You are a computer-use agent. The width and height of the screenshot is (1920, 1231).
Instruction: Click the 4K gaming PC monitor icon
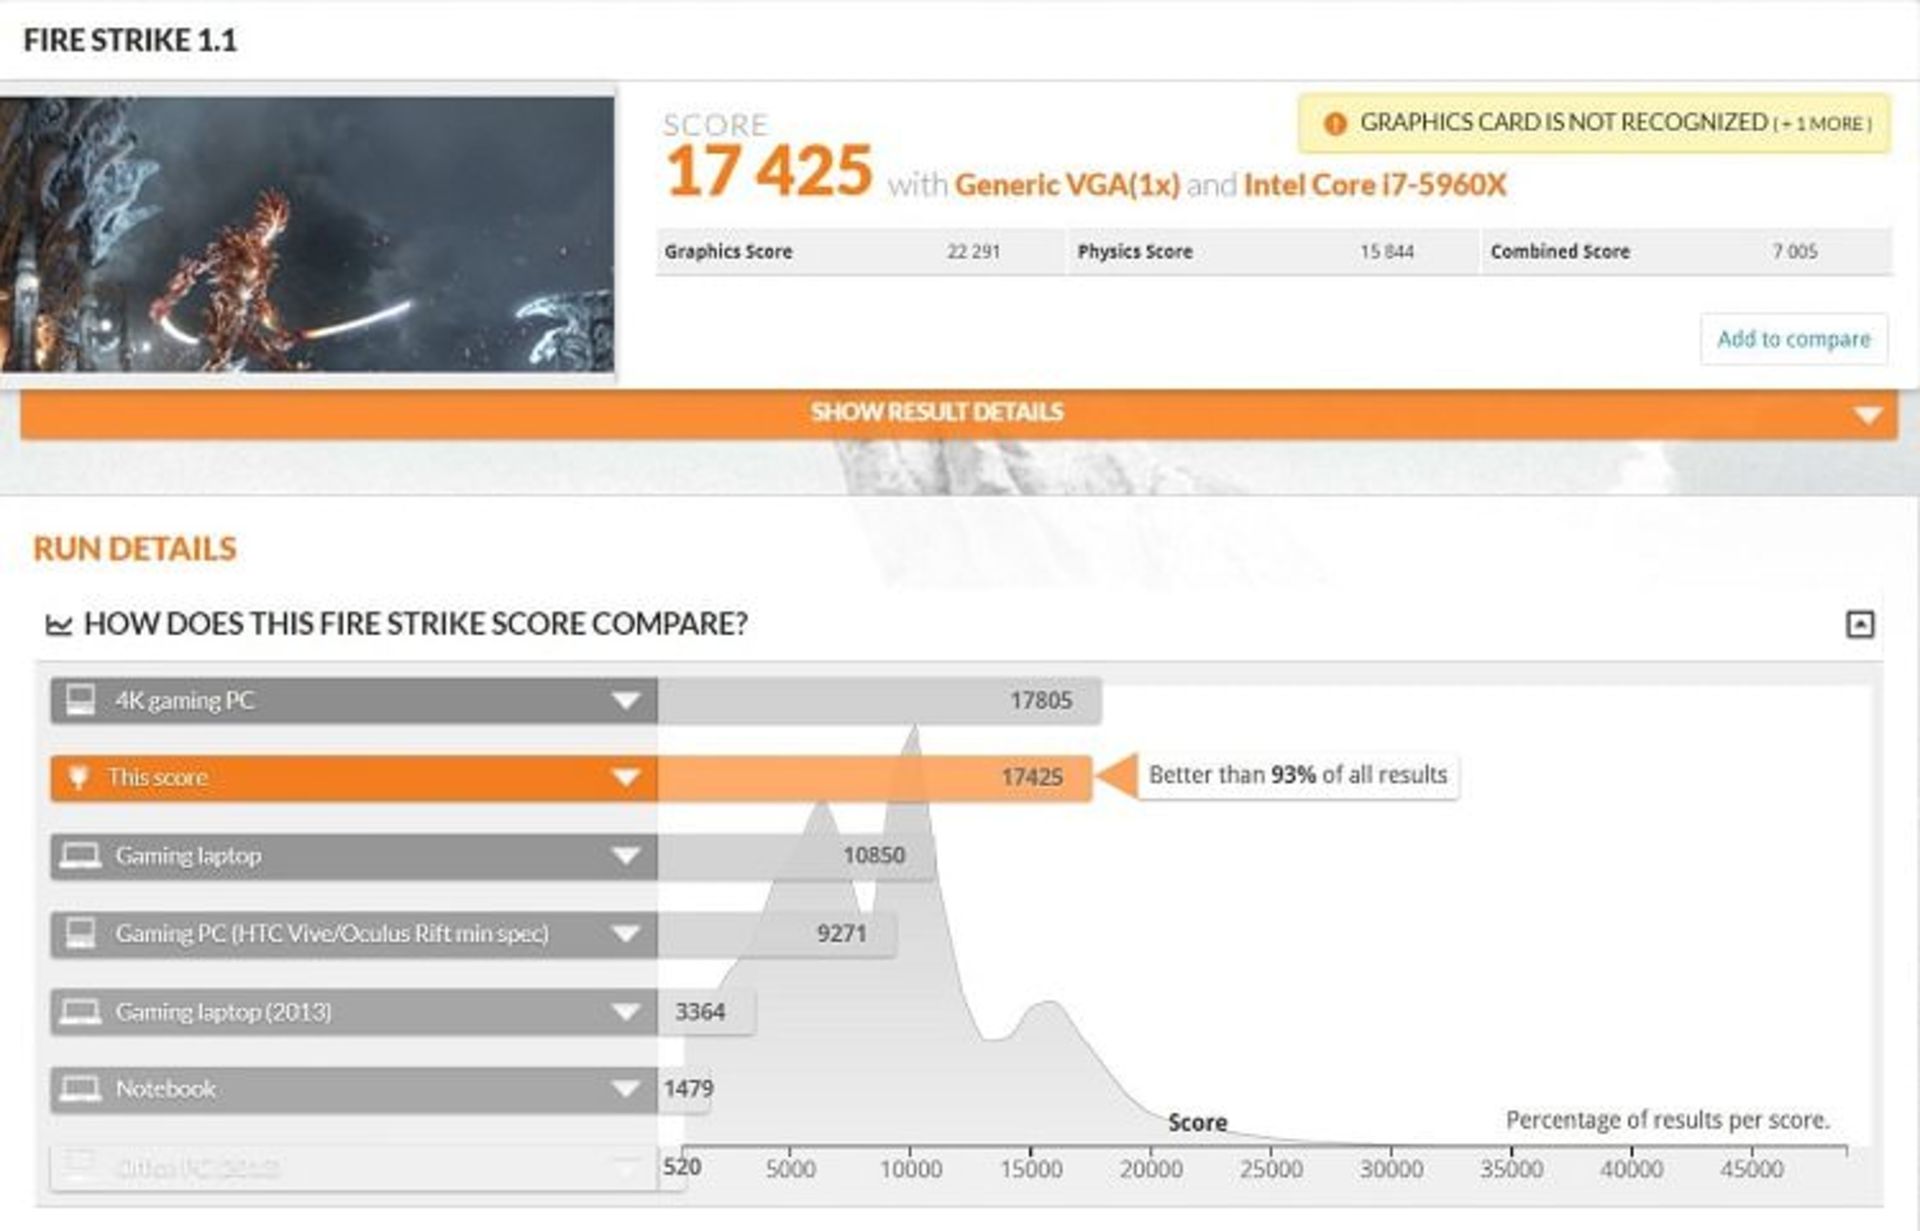point(80,700)
